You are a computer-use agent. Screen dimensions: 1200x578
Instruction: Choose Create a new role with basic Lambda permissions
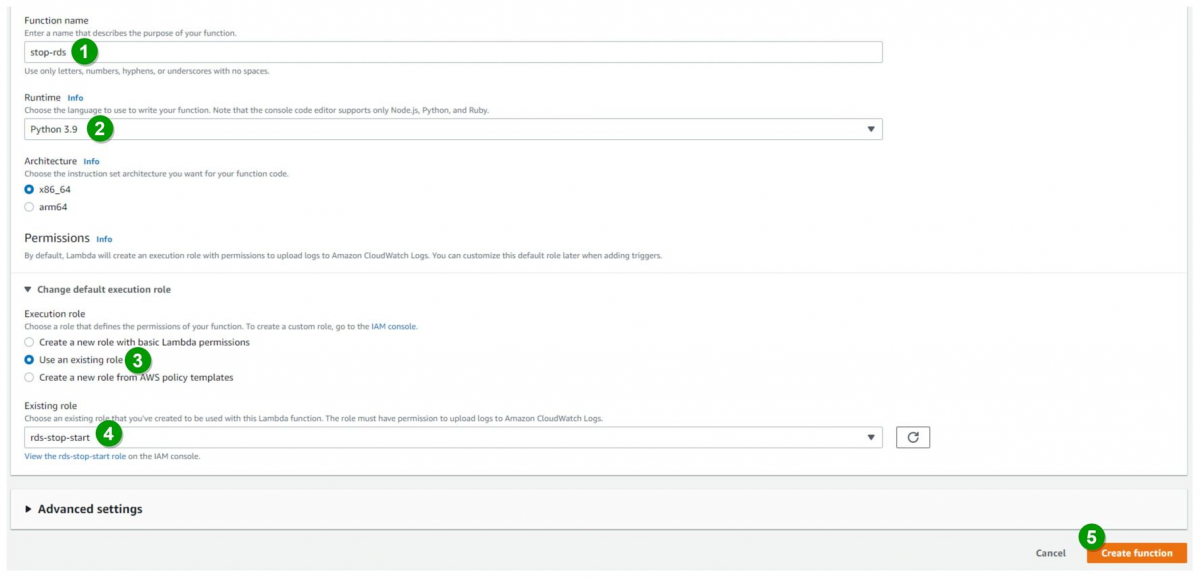tap(29, 342)
